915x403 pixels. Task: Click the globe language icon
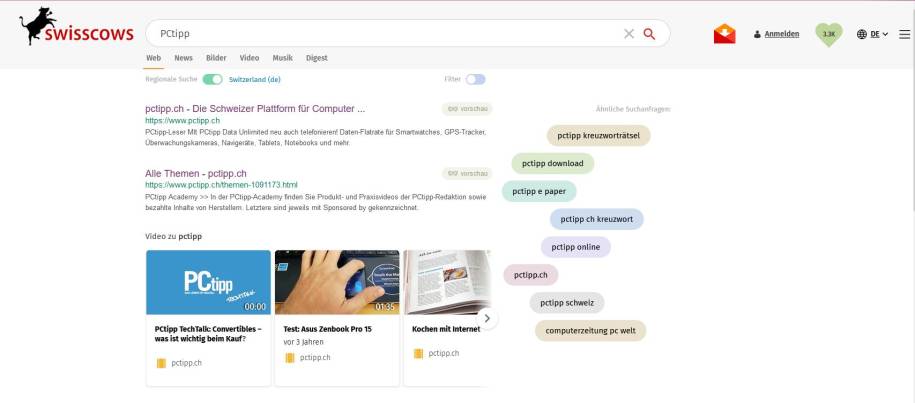863,34
